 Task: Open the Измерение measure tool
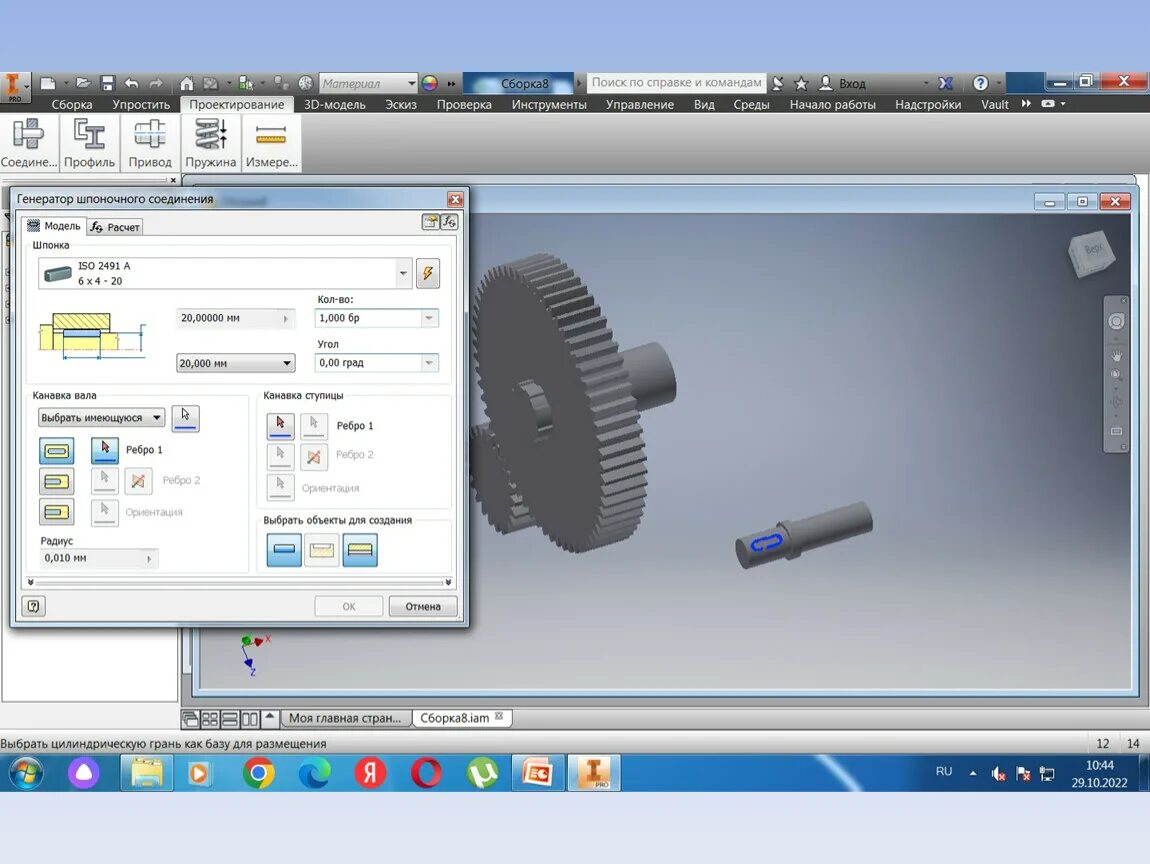(x=271, y=144)
